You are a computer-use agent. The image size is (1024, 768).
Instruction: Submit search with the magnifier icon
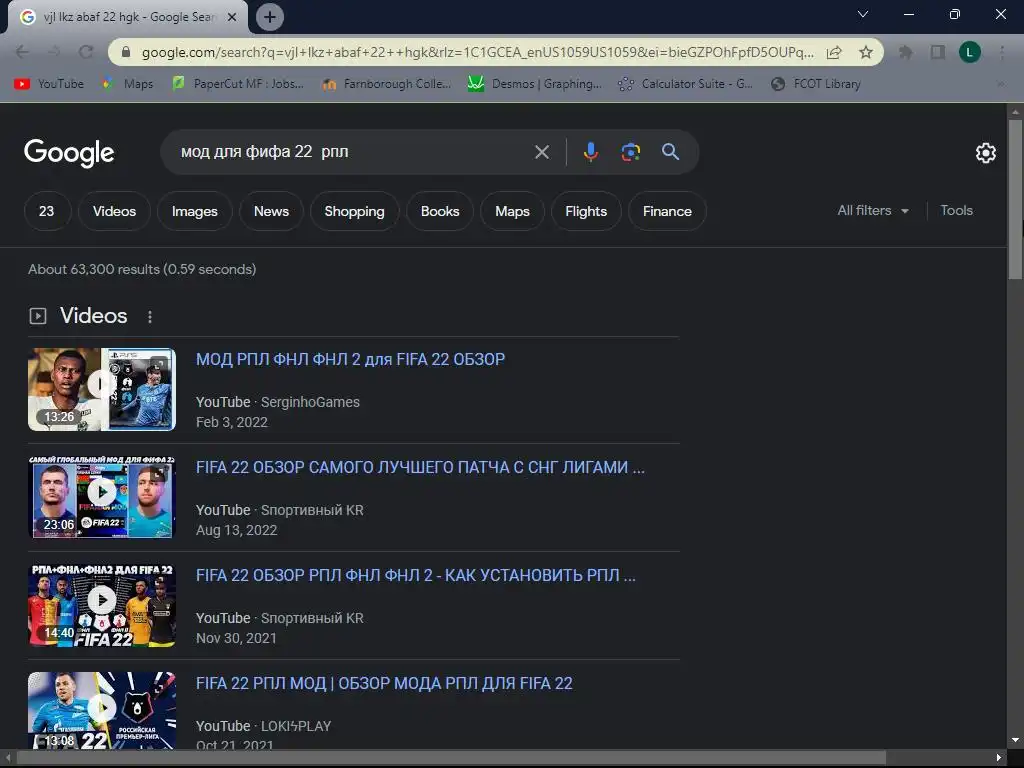(670, 152)
